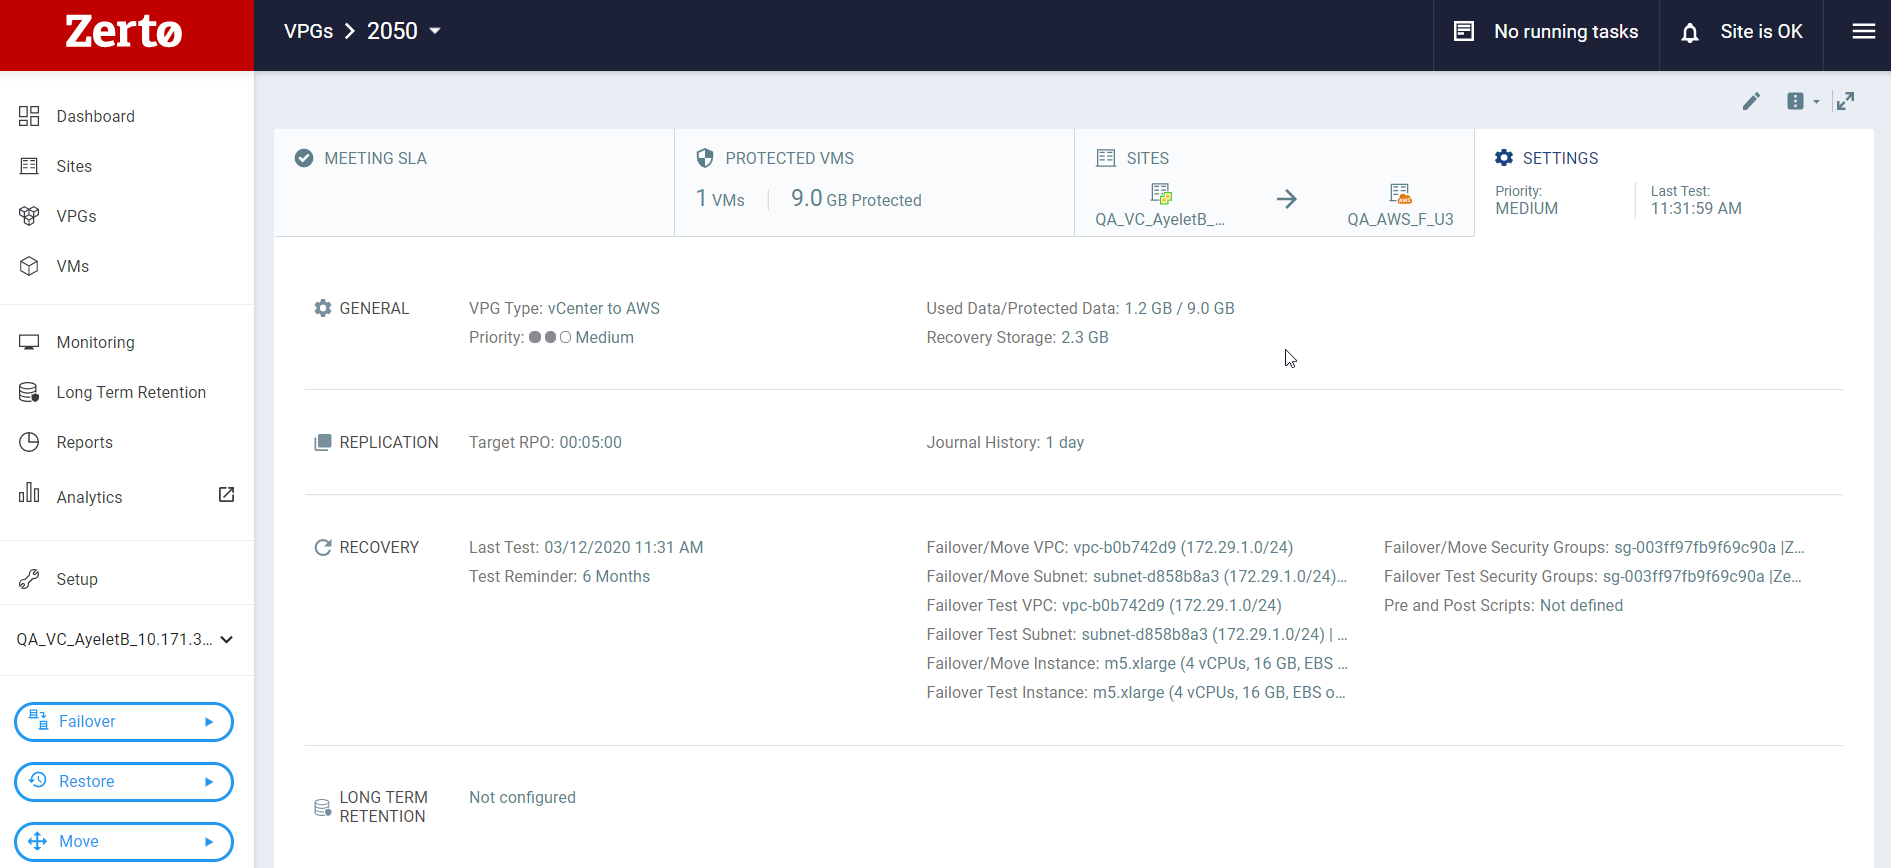Click the Settings gear icon

click(x=1504, y=158)
